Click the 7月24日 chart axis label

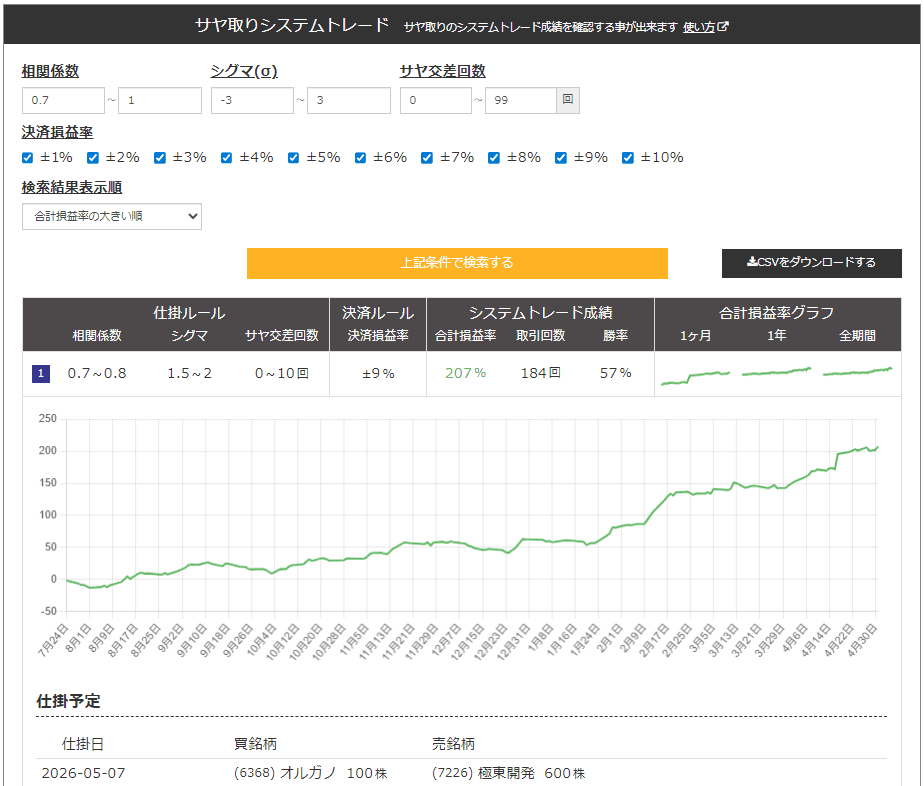click(53, 639)
